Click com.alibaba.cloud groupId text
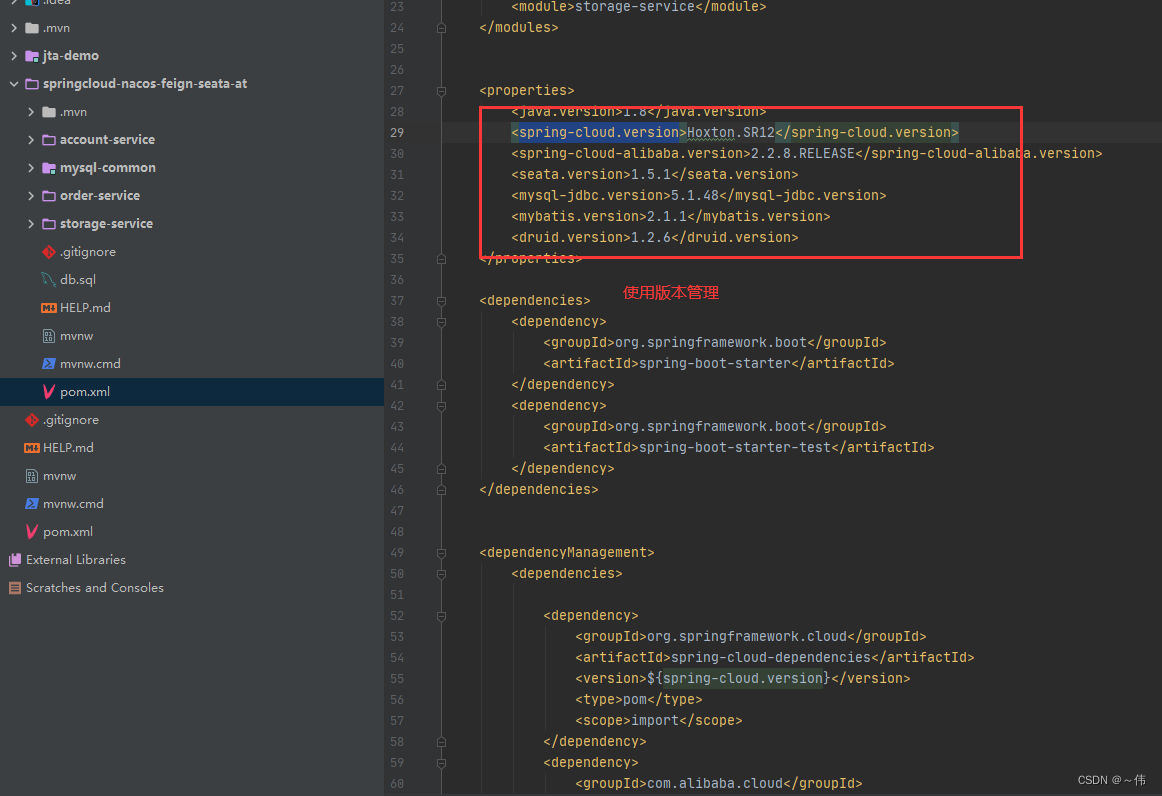 click(x=714, y=783)
